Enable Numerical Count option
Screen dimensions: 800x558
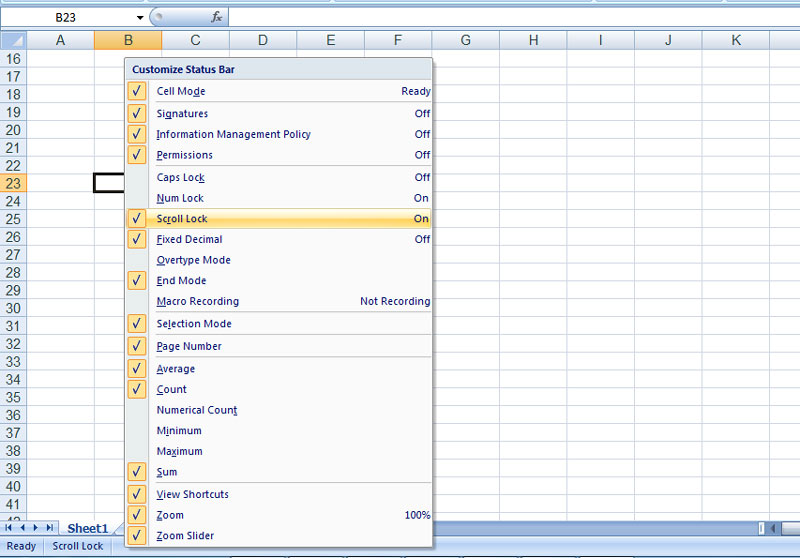coord(279,410)
